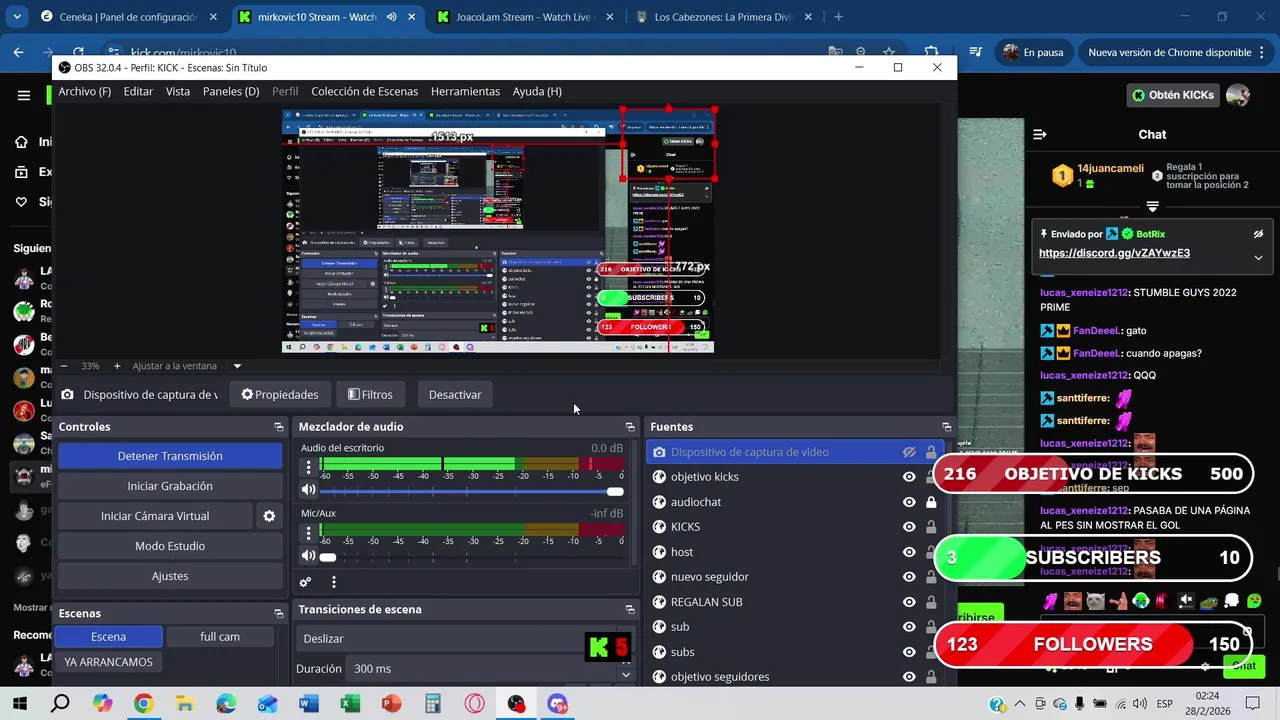
Task: Show the Dispositivo de captura de video source
Action: click(x=909, y=452)
